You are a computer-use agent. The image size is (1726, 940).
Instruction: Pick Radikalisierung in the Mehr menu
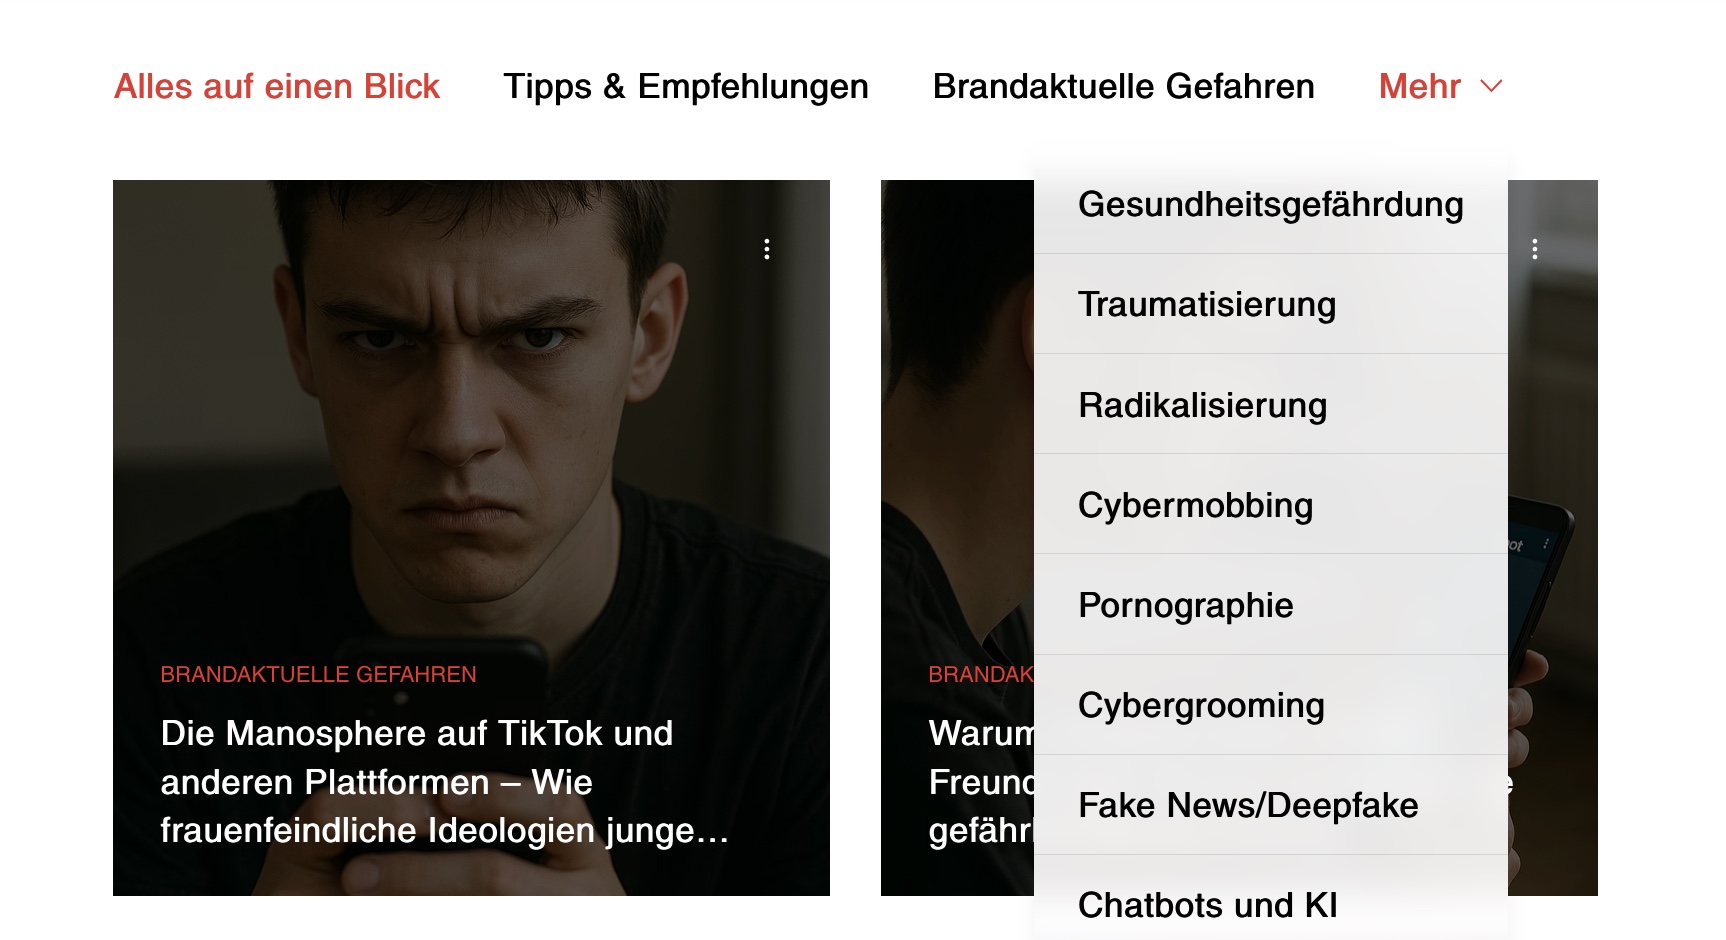coord(1271,405)
